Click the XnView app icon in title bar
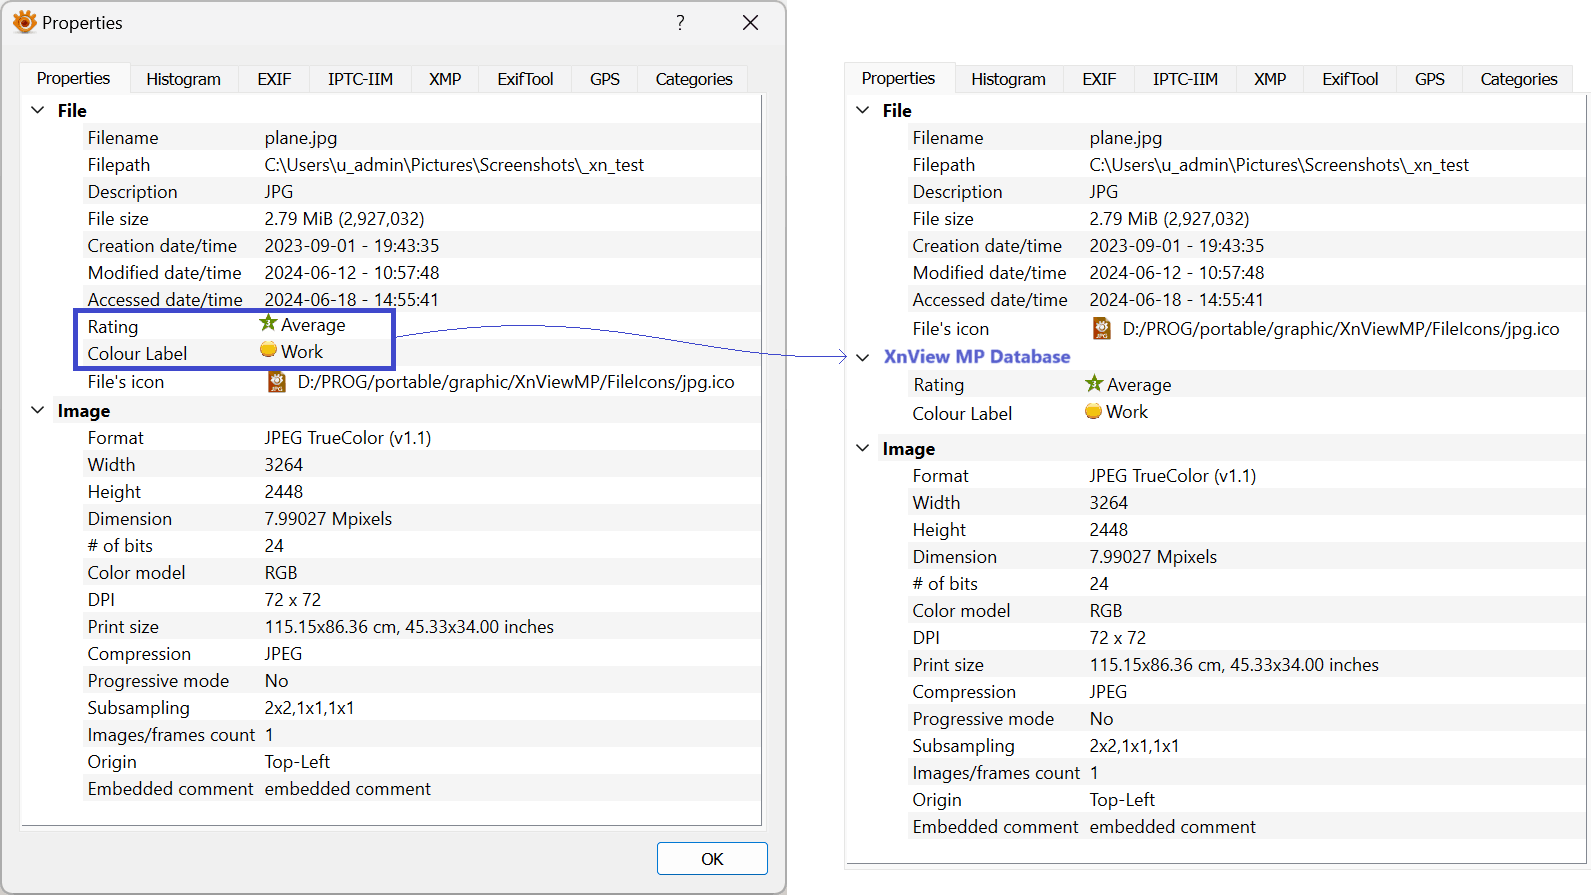The width and height of the screenshot is (1591, 895). [x=24, y=22]
